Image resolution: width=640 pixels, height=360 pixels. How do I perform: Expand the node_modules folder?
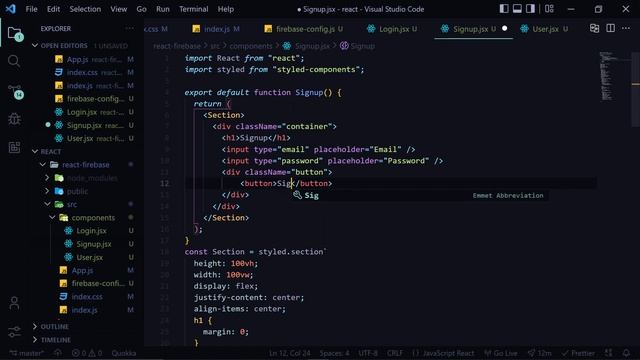(x=47, y=178)
